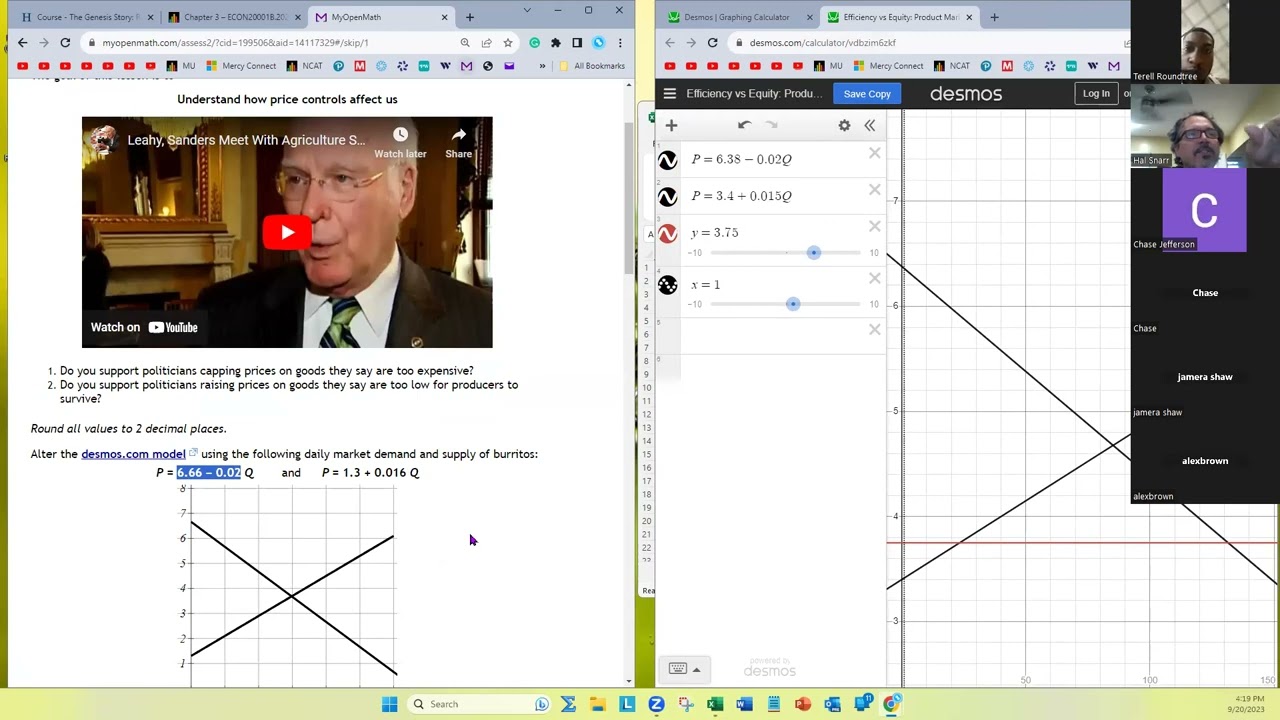Expand hidden bookmarks chevron
This screenshot has height=720, width=1280.
pos(542,66)
